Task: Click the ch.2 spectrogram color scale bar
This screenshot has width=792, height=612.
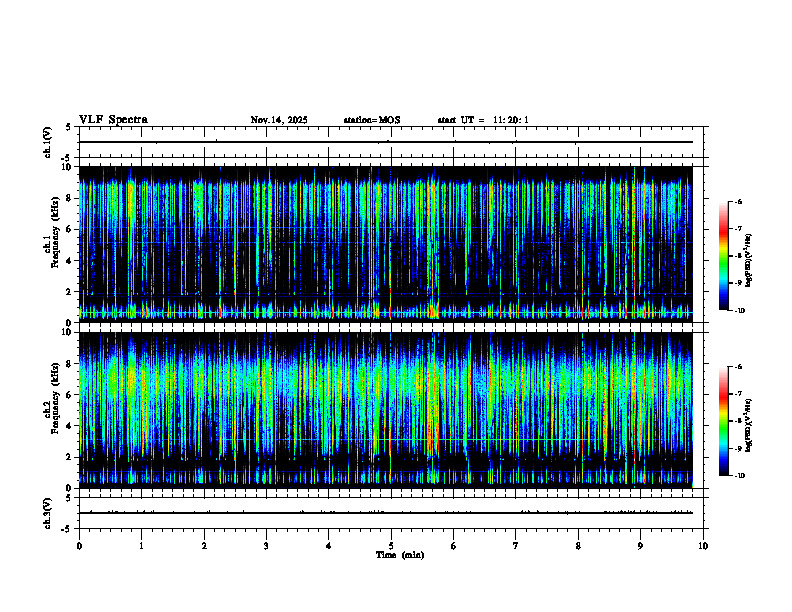Action: 724,421
